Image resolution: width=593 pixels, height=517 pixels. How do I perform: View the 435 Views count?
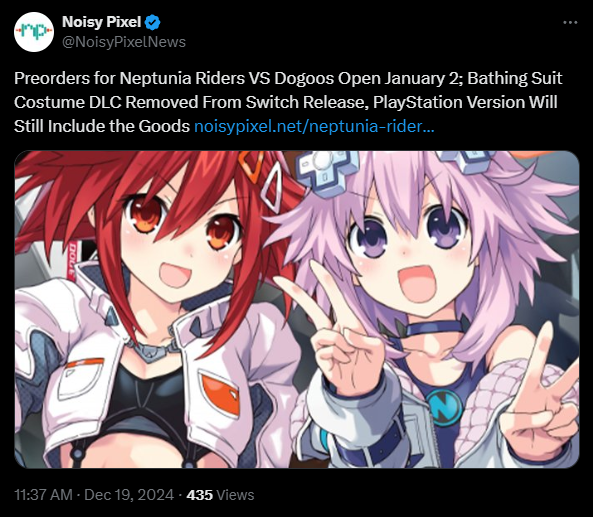[199, 495]
